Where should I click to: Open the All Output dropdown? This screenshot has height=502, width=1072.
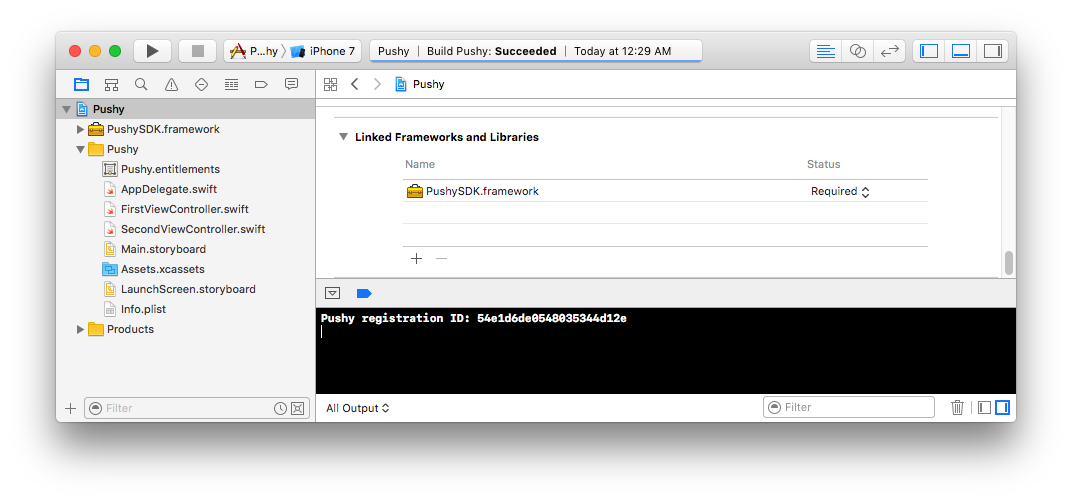pos(358,408)
